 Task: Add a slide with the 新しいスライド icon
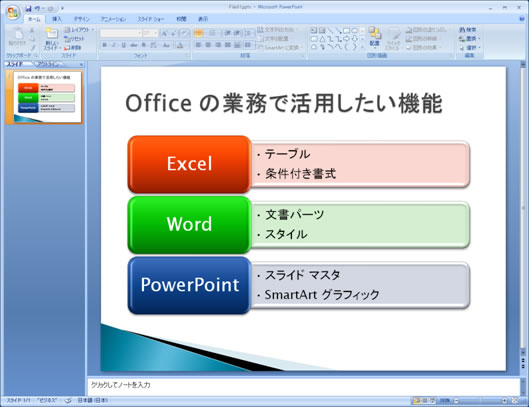click(52, 34)
